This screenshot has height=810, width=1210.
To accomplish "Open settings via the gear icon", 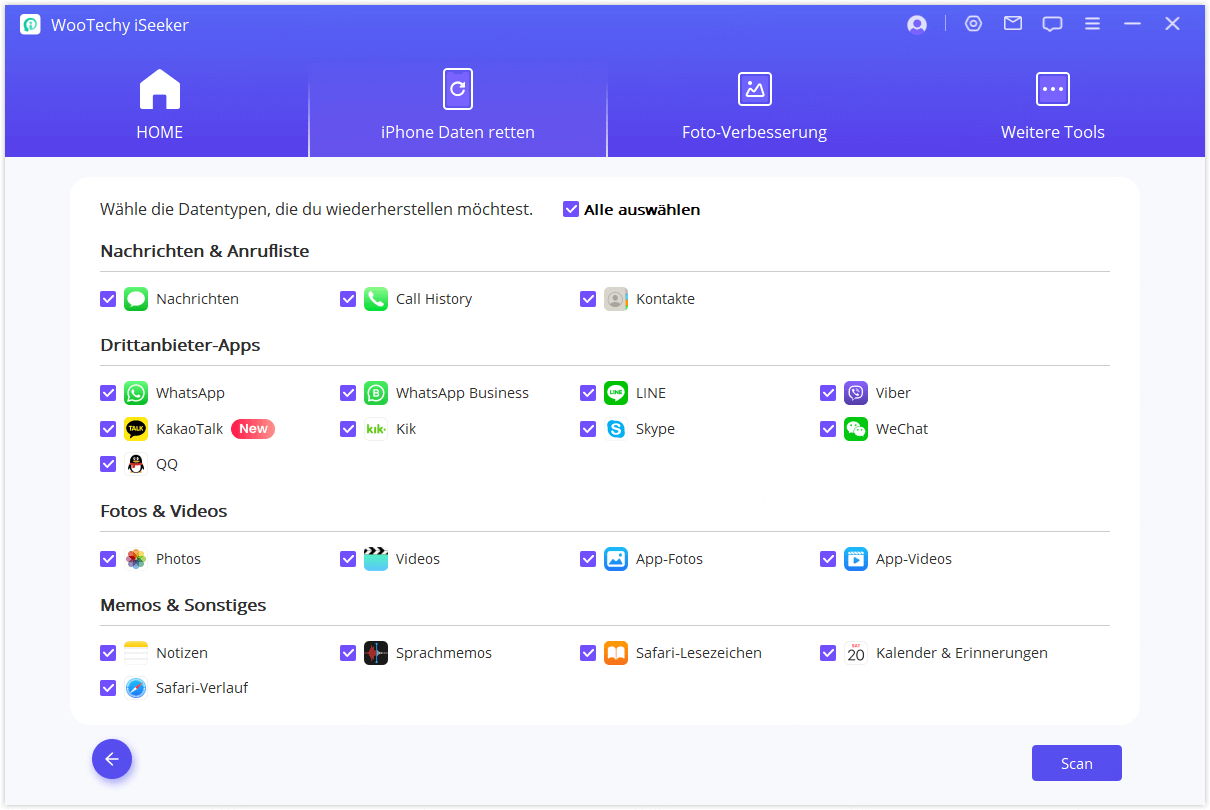I will click(x=973, y=23).
